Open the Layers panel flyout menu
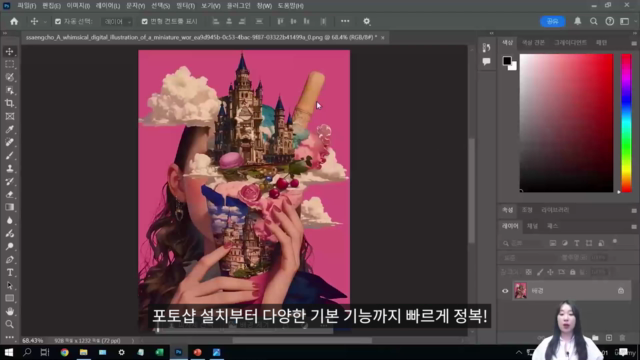The image size is (640, 360). point(633,227)
